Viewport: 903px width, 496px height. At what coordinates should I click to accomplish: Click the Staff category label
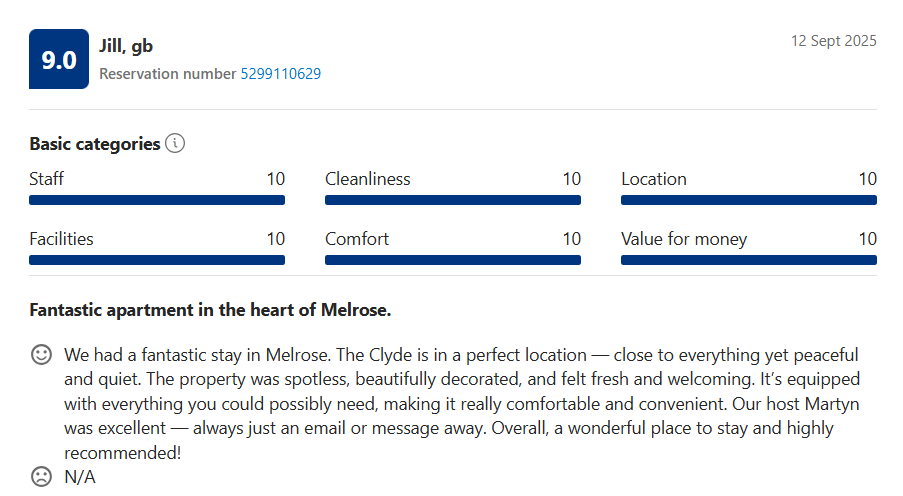click(47, 179)
